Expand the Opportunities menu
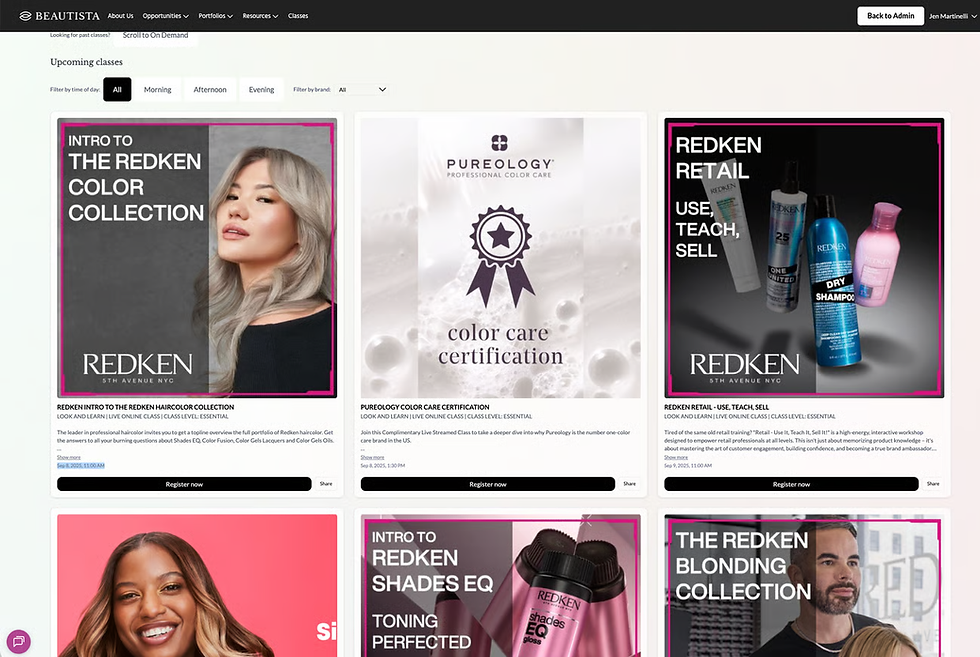The width and height of the screenshot is (980, 657). click(x=165, y=16)
